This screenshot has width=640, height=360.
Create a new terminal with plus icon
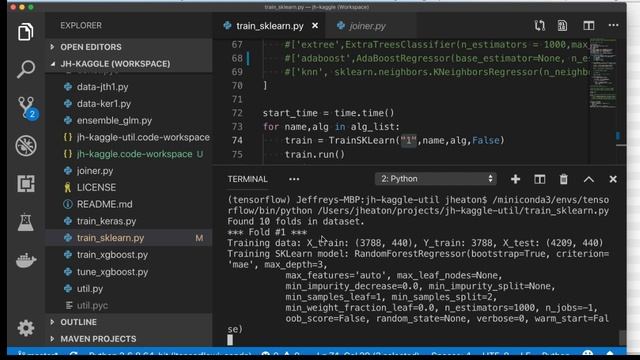point(515,179)
